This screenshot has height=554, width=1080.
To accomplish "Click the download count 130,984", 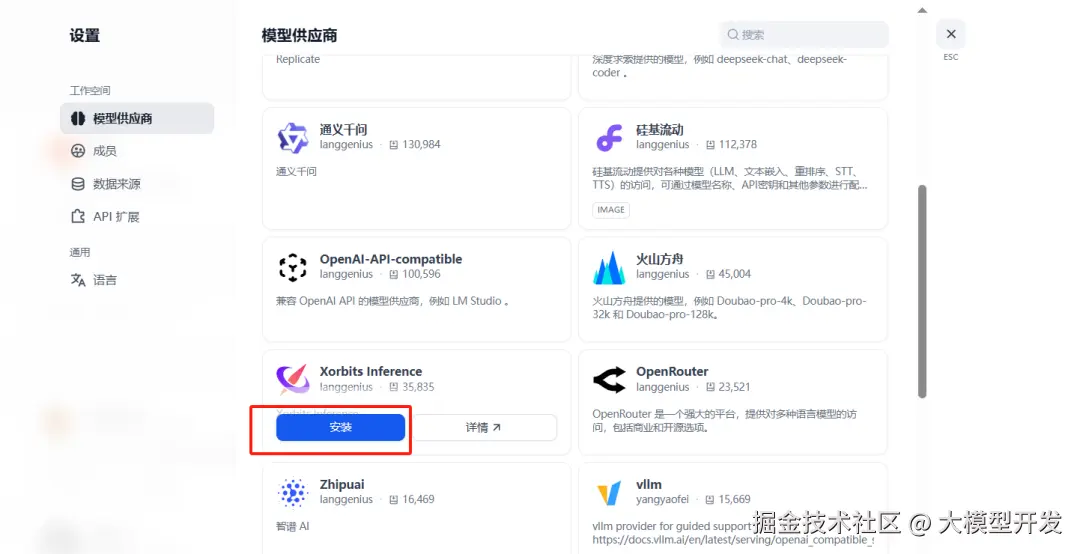I will (x=421, y=145).
